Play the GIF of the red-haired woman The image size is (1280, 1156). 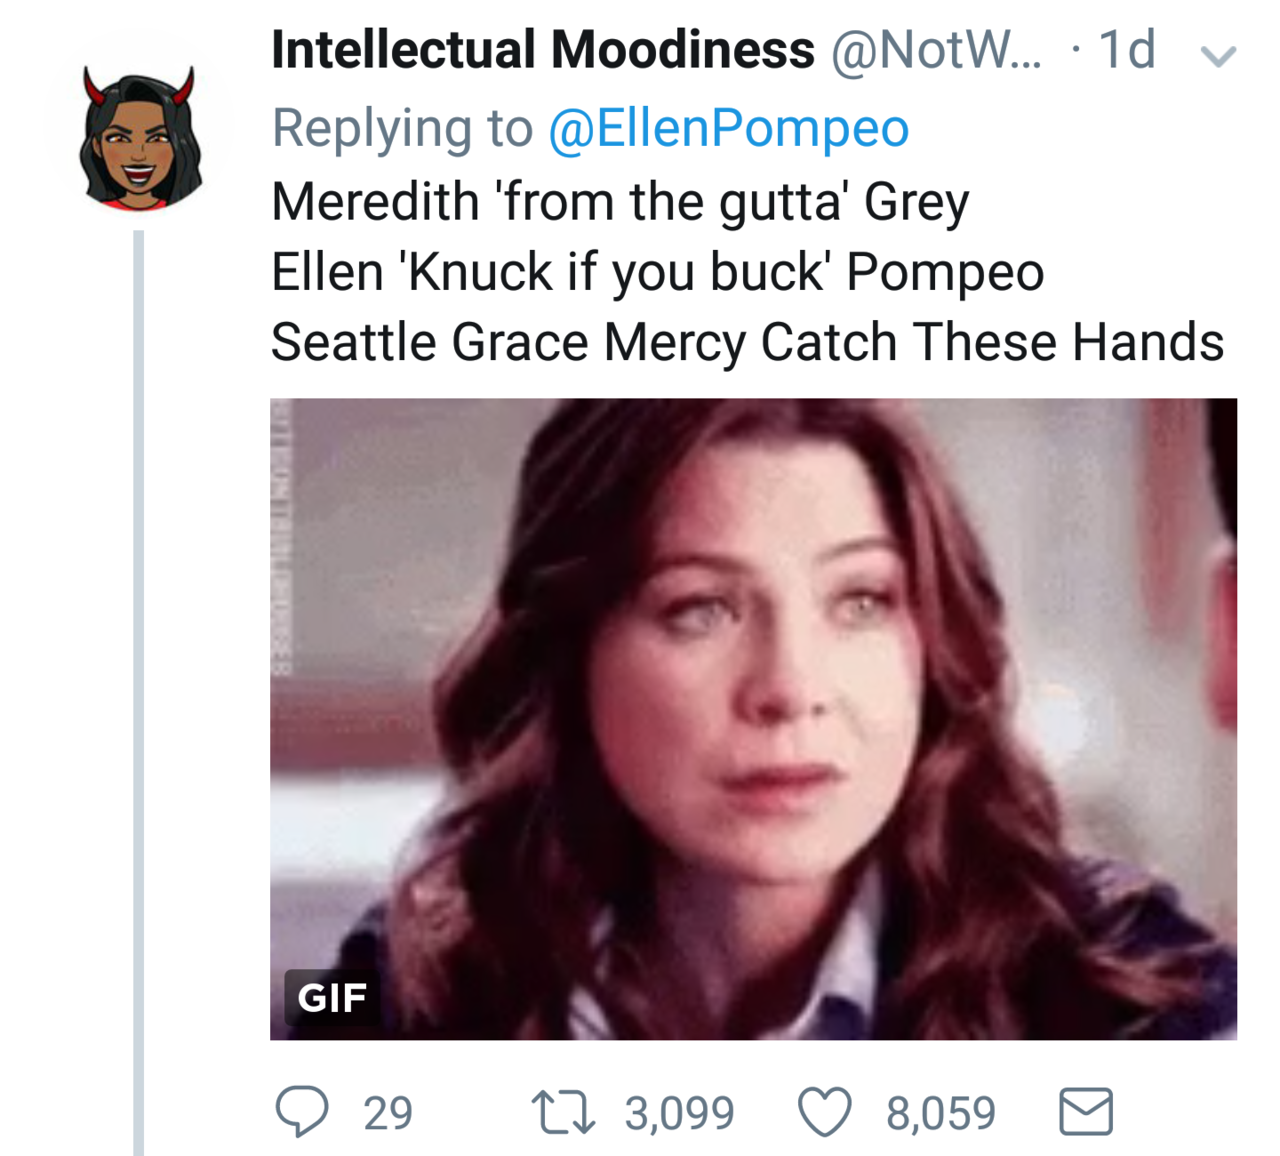coord(753,718)
